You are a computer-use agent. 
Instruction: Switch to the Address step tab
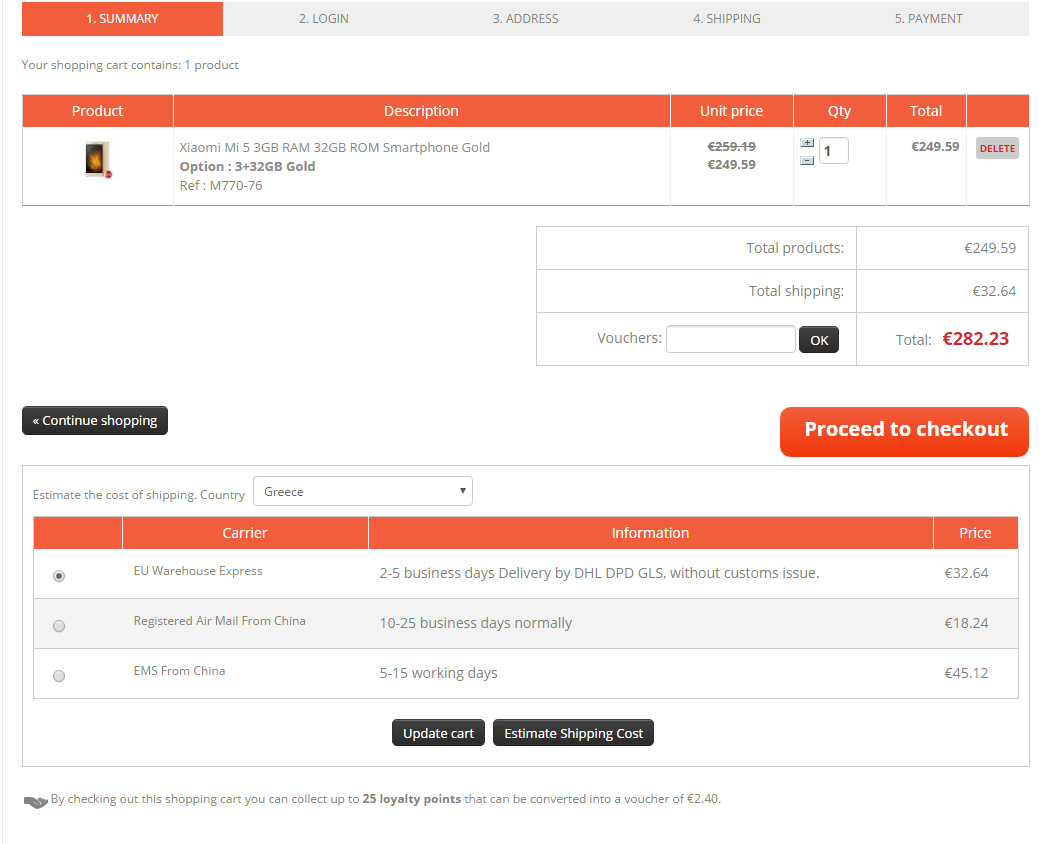(525, 19)
